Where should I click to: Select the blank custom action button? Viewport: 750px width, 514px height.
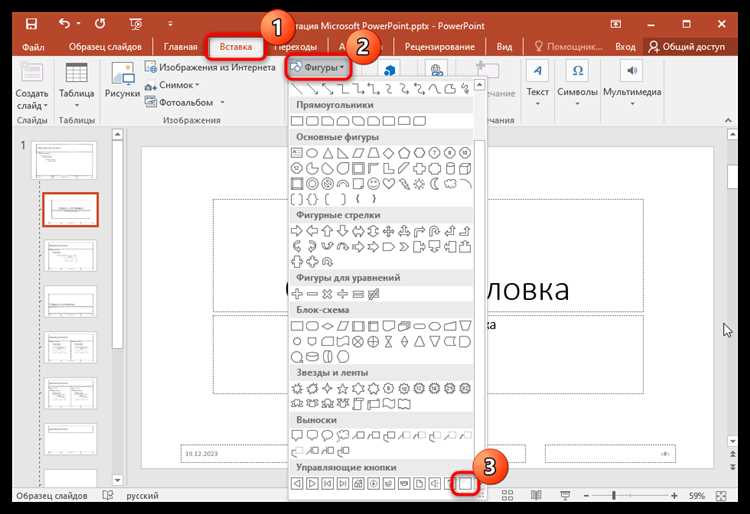click(465, 484)
